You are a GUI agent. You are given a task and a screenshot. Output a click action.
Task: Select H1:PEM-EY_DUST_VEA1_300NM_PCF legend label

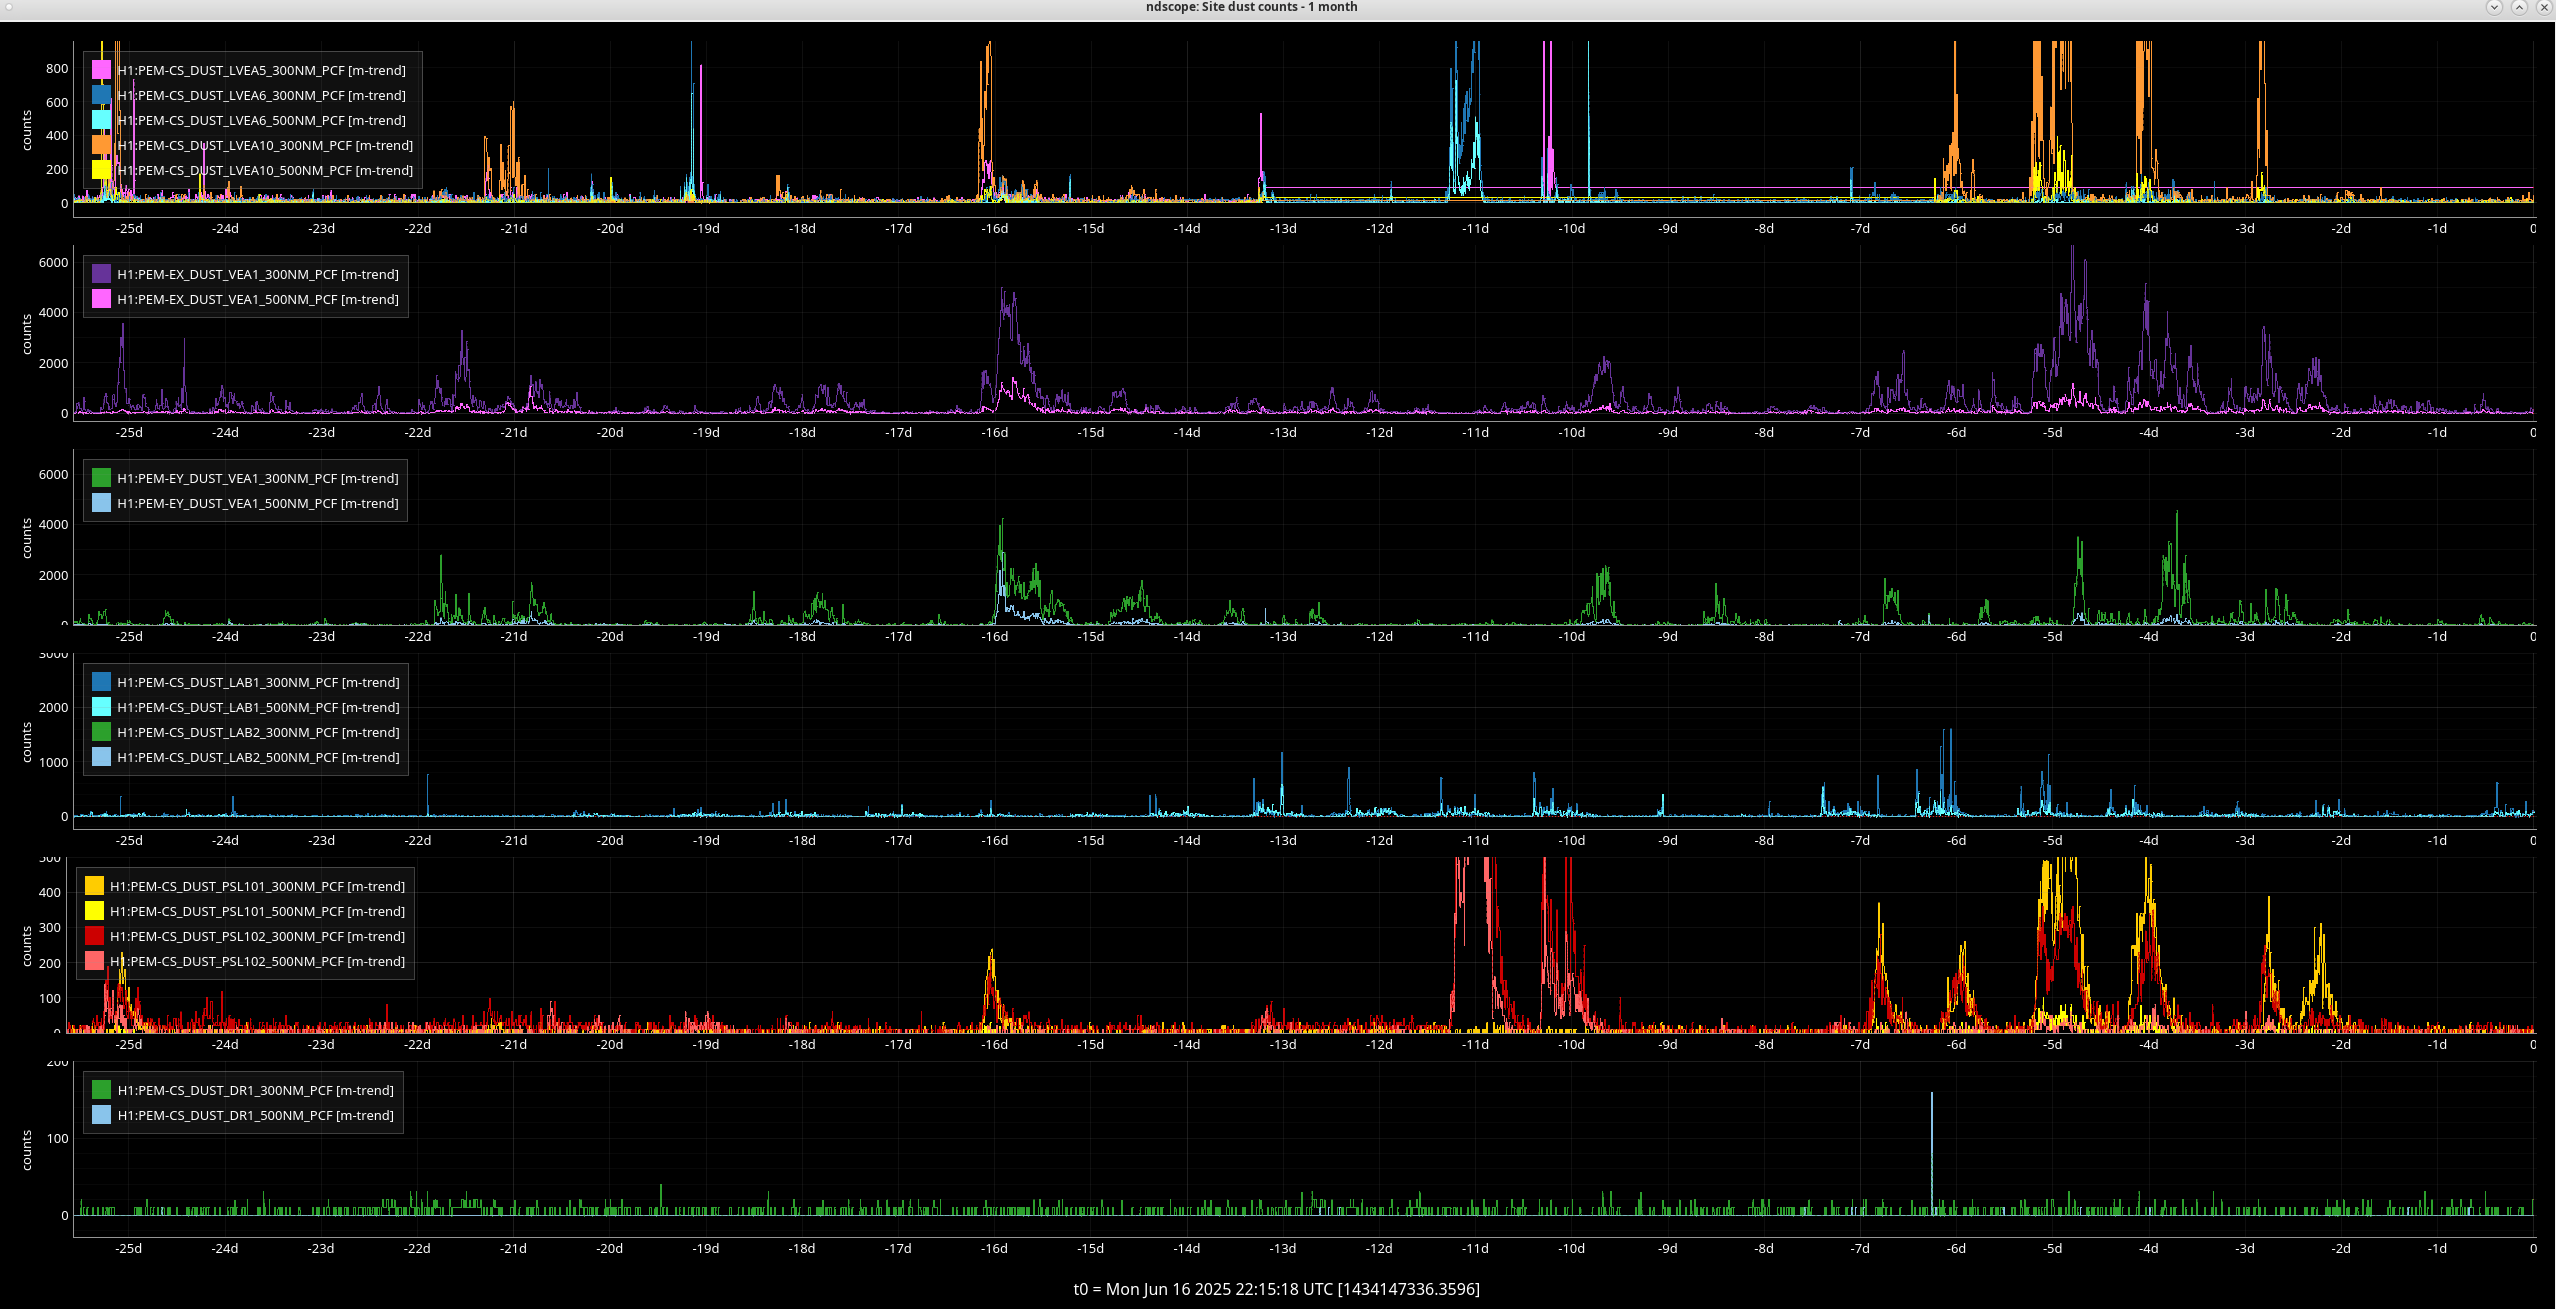point(258,479)
